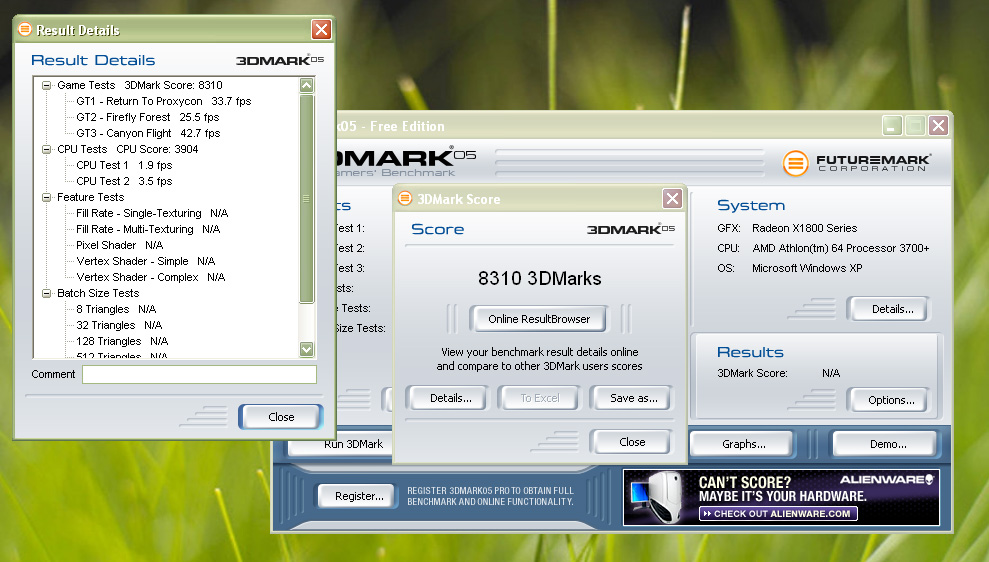The height and width of the screenshot is (562, 989).
Task: Select CPU Test 1 row
Action: pyautogui.click(x=124, y=165)
